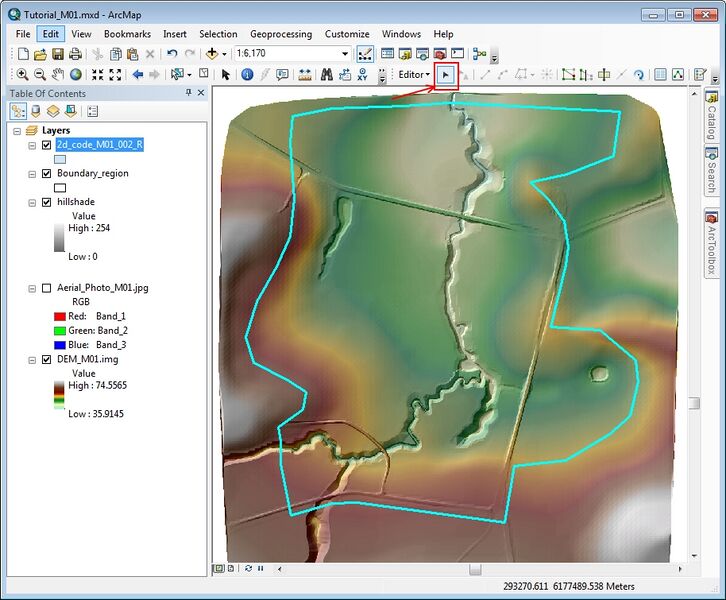Open the map scale dropdown
The width and height of the screenshot is (726, 600).
pyautogui.click(x=345, y=53)
